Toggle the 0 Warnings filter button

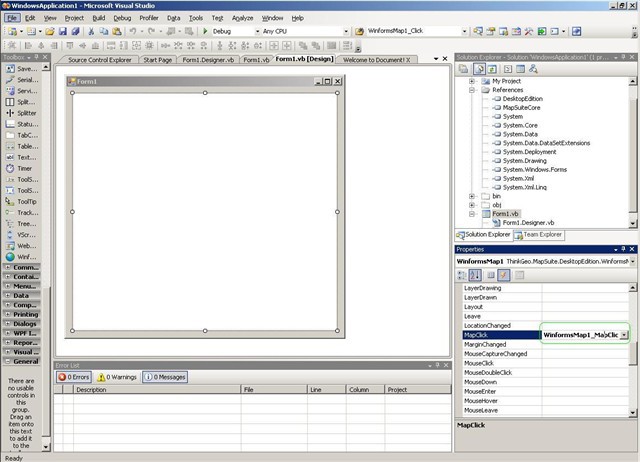[x=117, y=377]
